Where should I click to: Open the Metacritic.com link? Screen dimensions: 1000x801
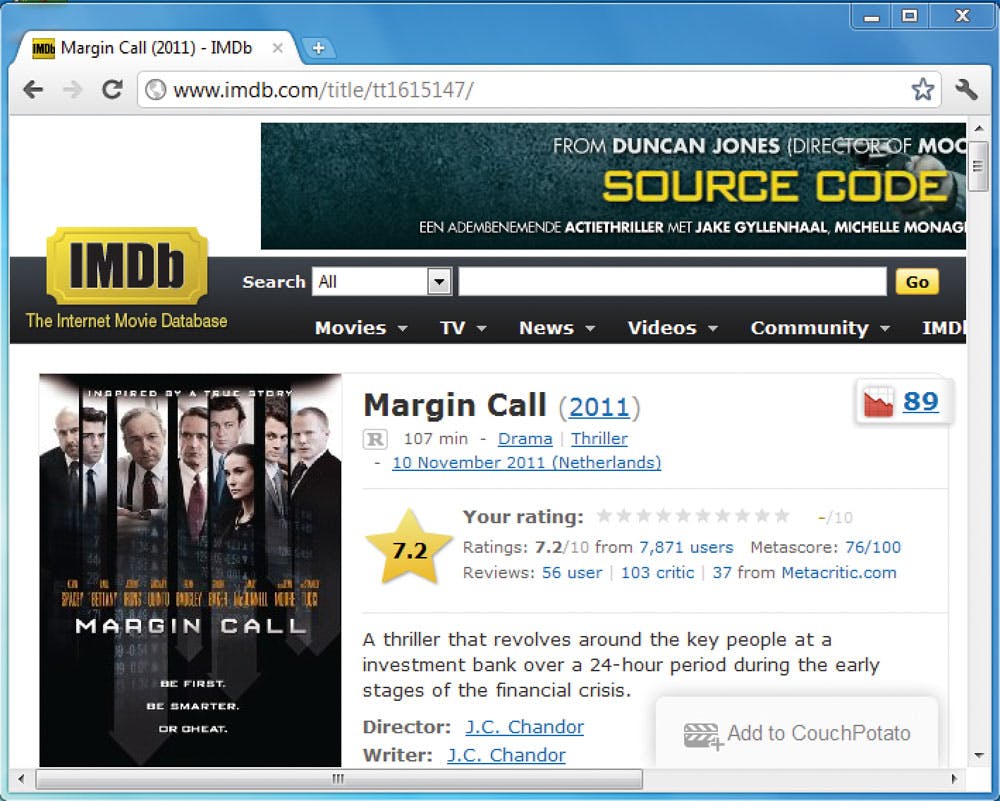tap(839, 573)
